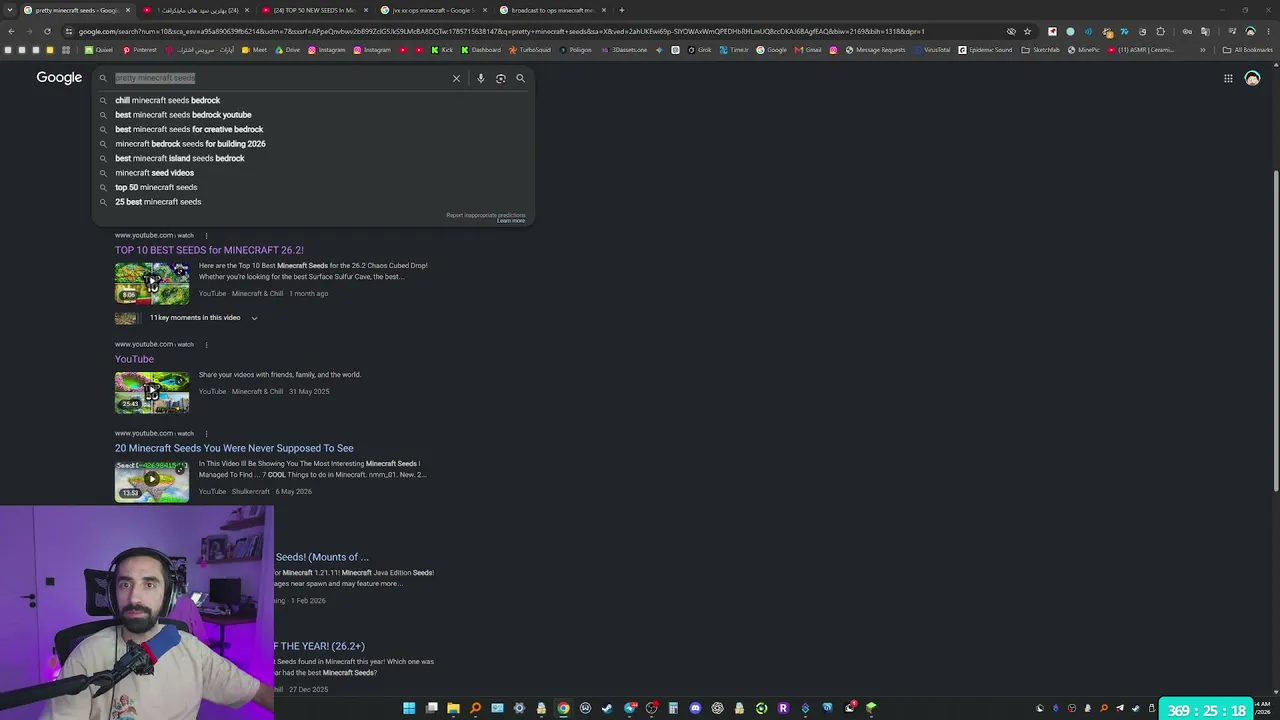Open the Chrome extensions puzzle menu
The width and height of the screenshot is (1280, 720).
[1160, 31]
